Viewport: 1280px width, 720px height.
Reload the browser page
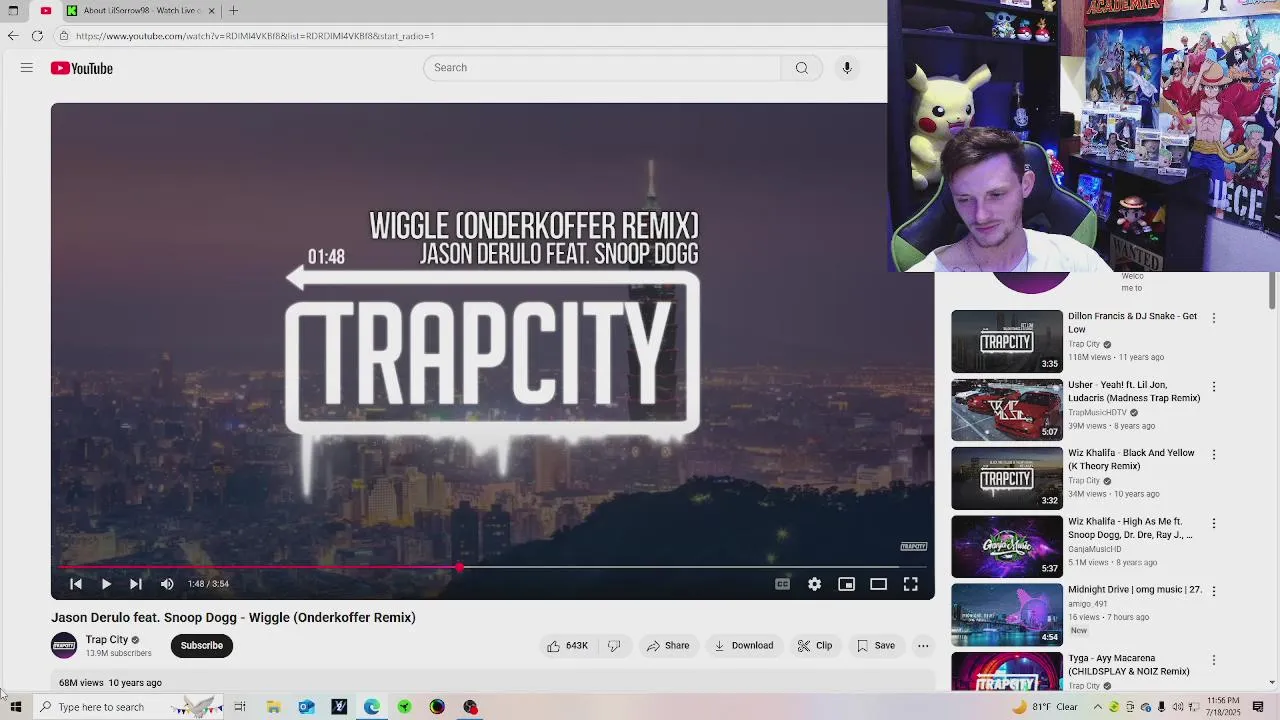pos(37,36)
